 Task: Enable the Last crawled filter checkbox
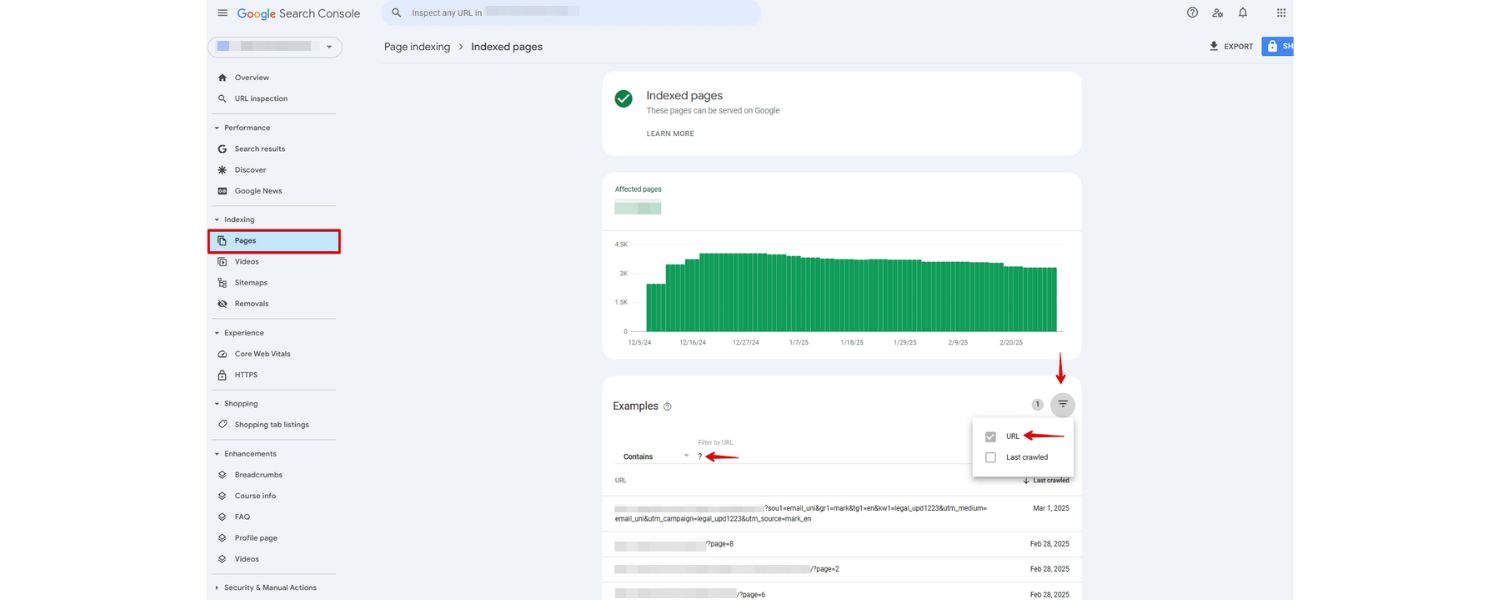point(991,457)
